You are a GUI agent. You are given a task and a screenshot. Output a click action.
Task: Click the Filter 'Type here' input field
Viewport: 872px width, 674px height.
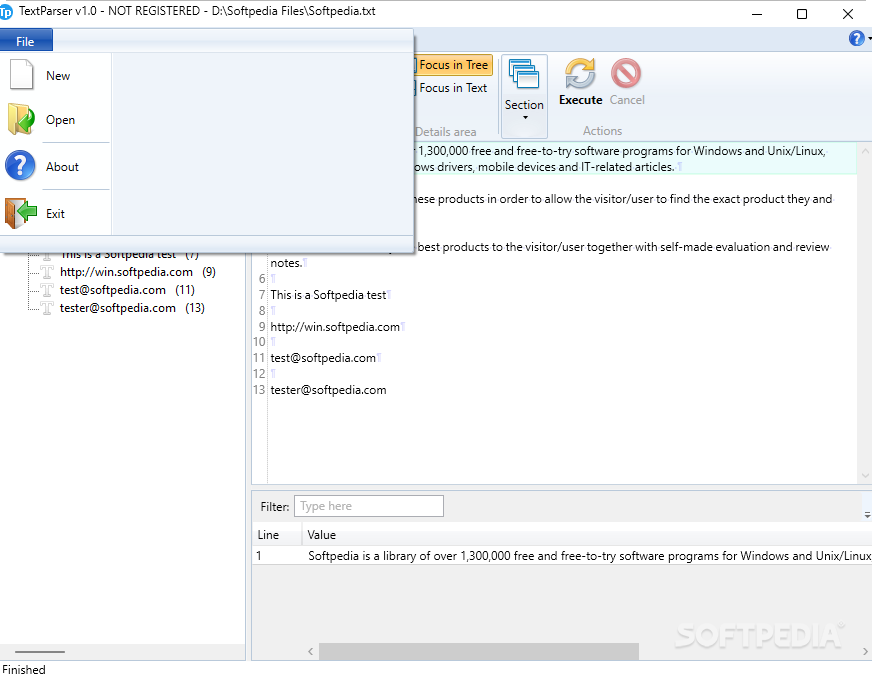[369, 506]
